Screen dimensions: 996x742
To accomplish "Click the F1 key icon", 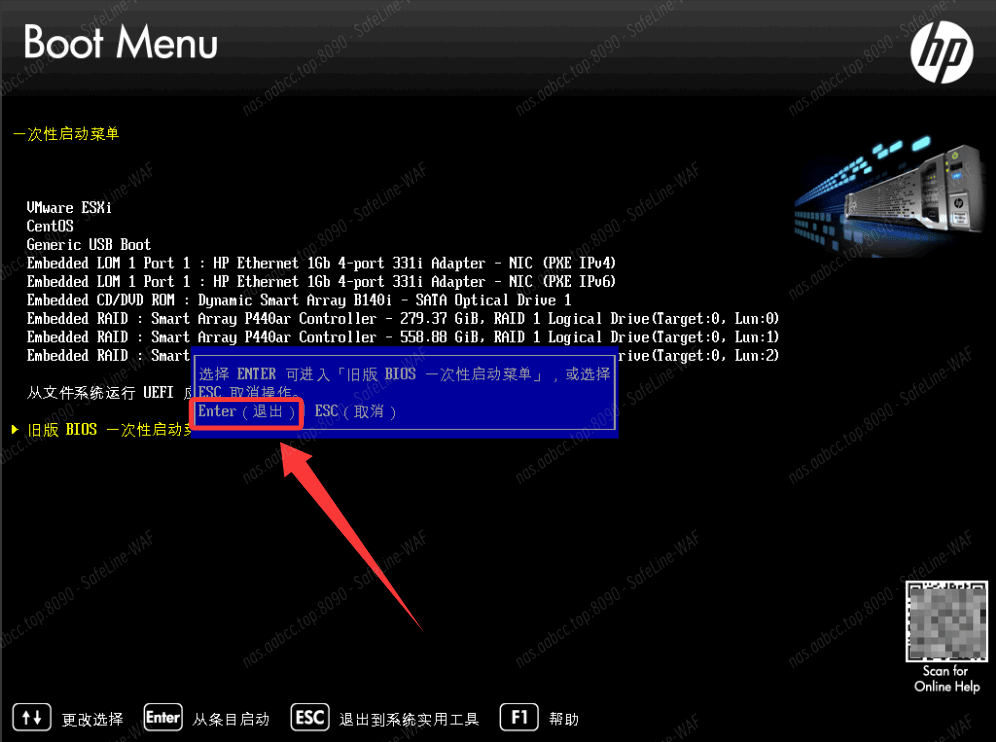I will (520, 718).
